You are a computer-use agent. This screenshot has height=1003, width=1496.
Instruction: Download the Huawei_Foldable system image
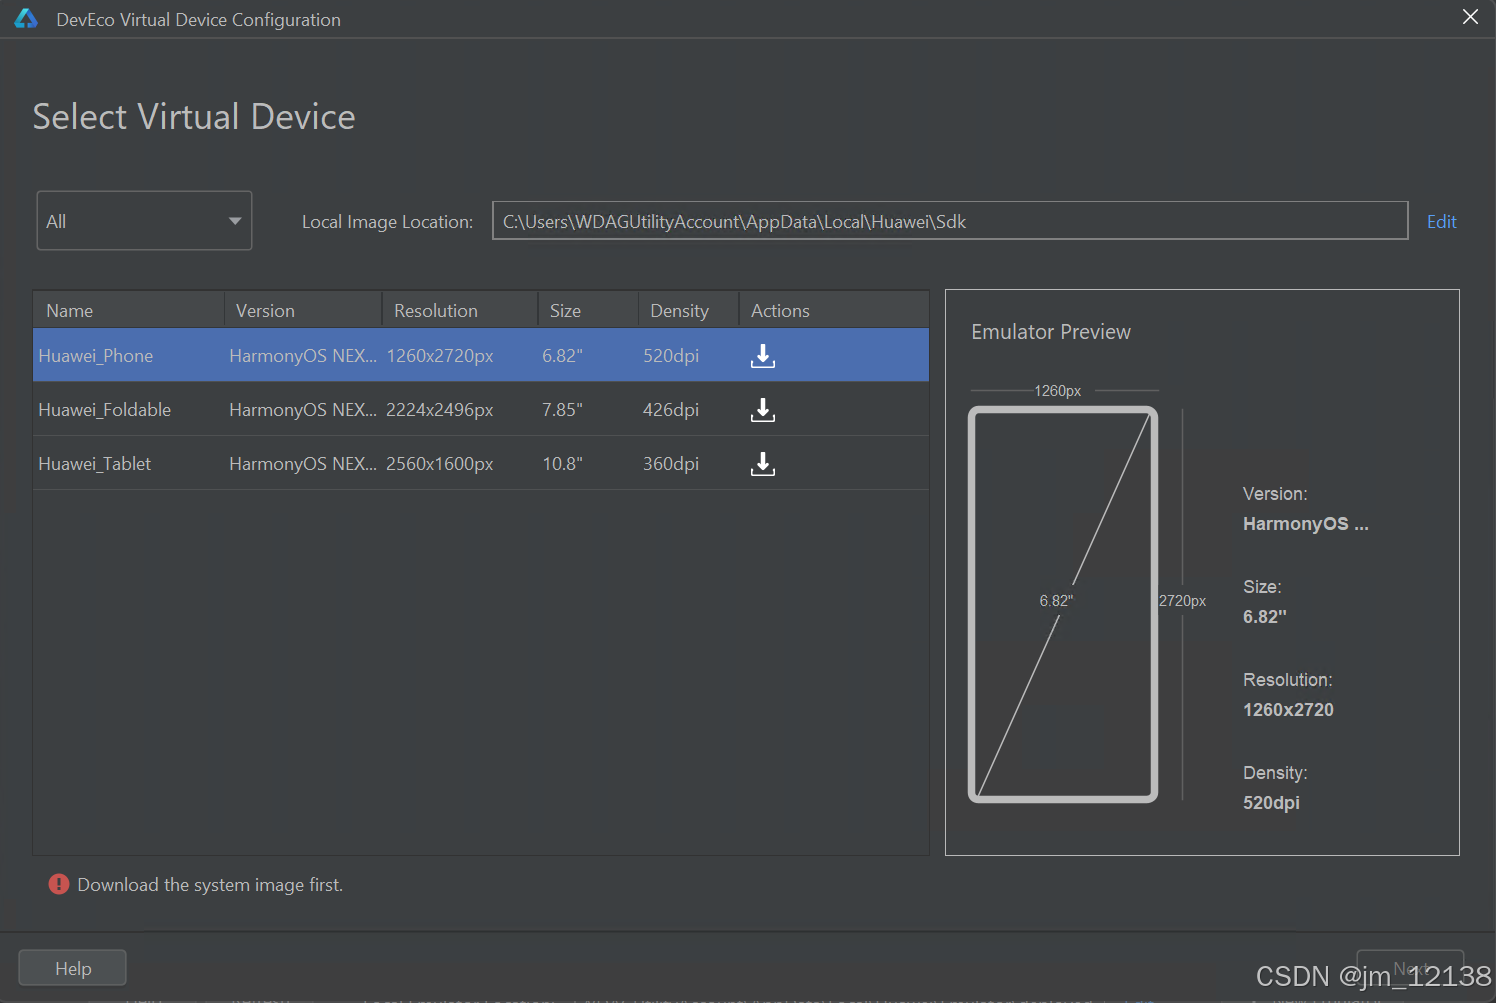click(763, 410)
